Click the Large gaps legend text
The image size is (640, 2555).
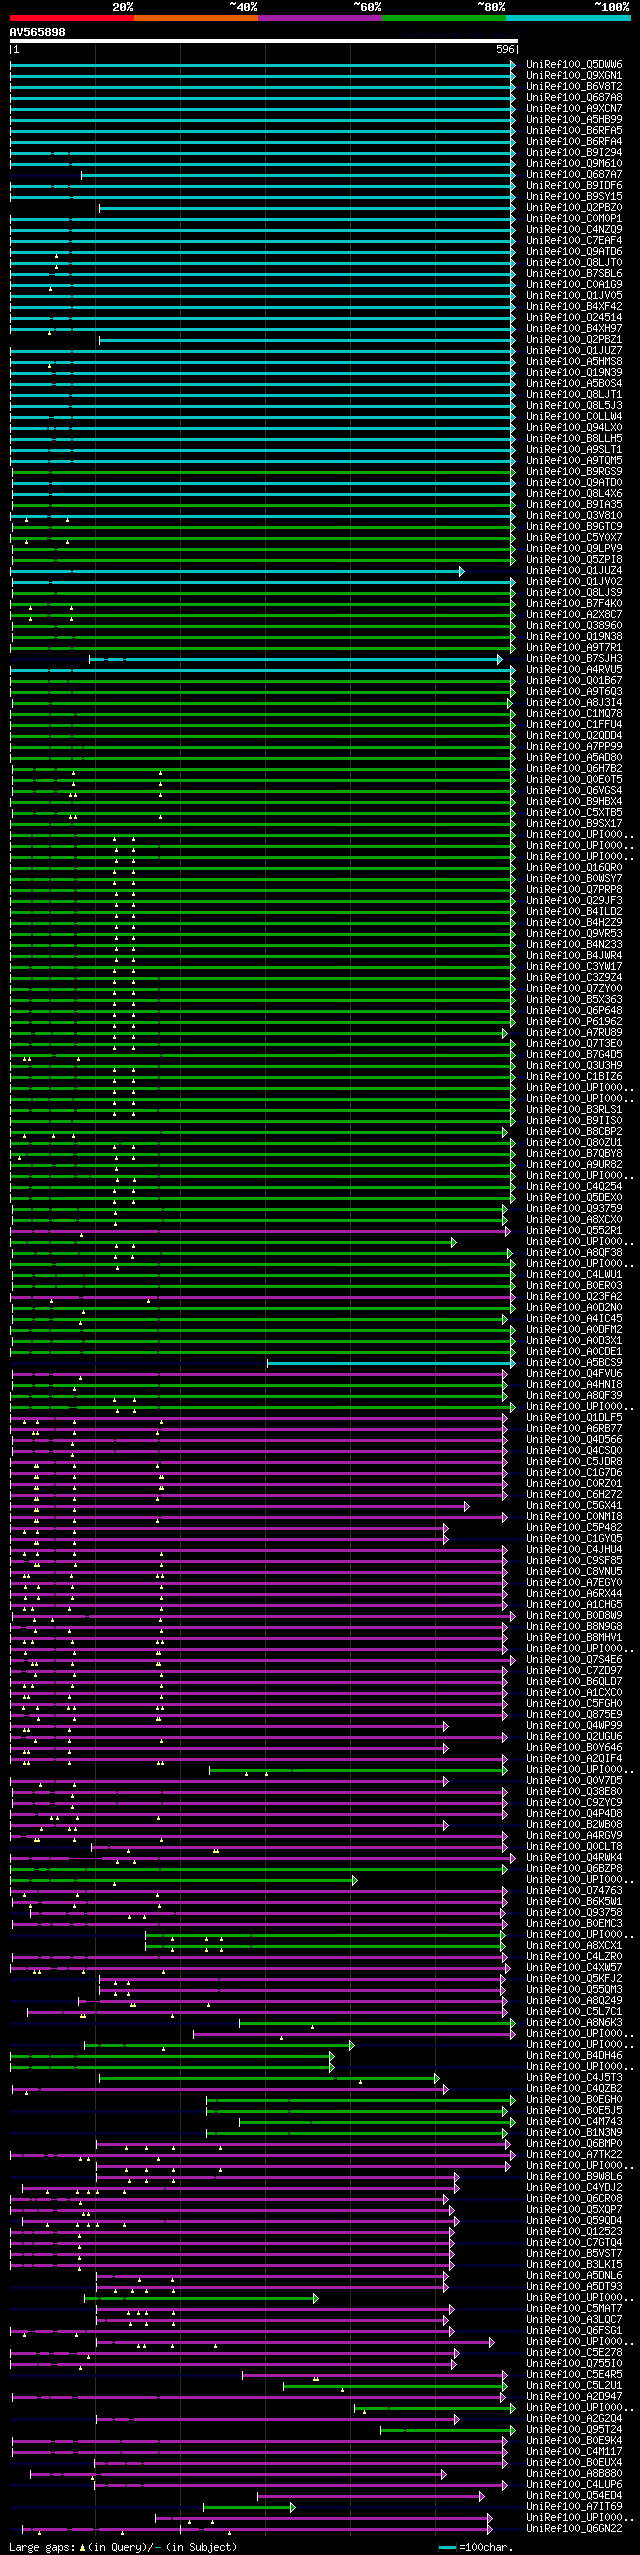click(123, 2548)
